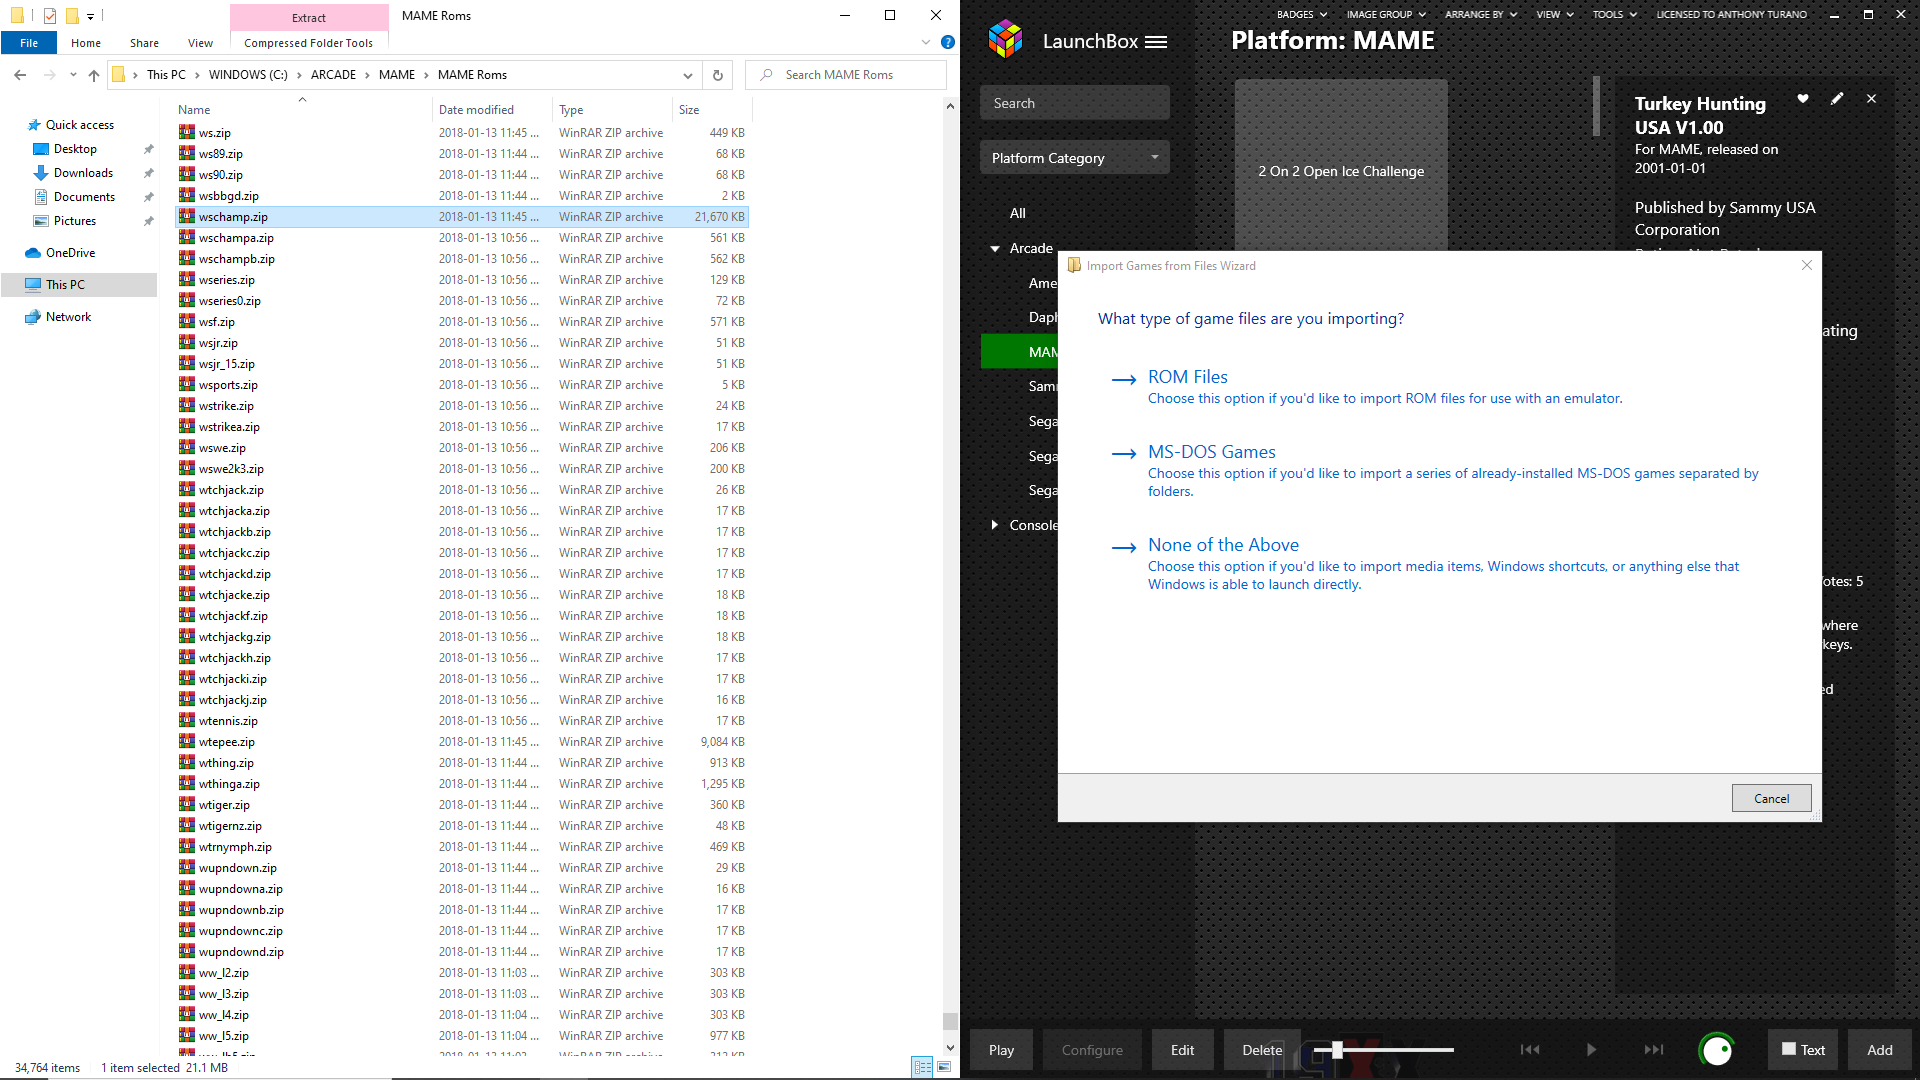The width and height of the screenshot is (1920, 1080).
Task: Sort files by Date modified column
Action: pyautogui.click(x=491, y=110)
